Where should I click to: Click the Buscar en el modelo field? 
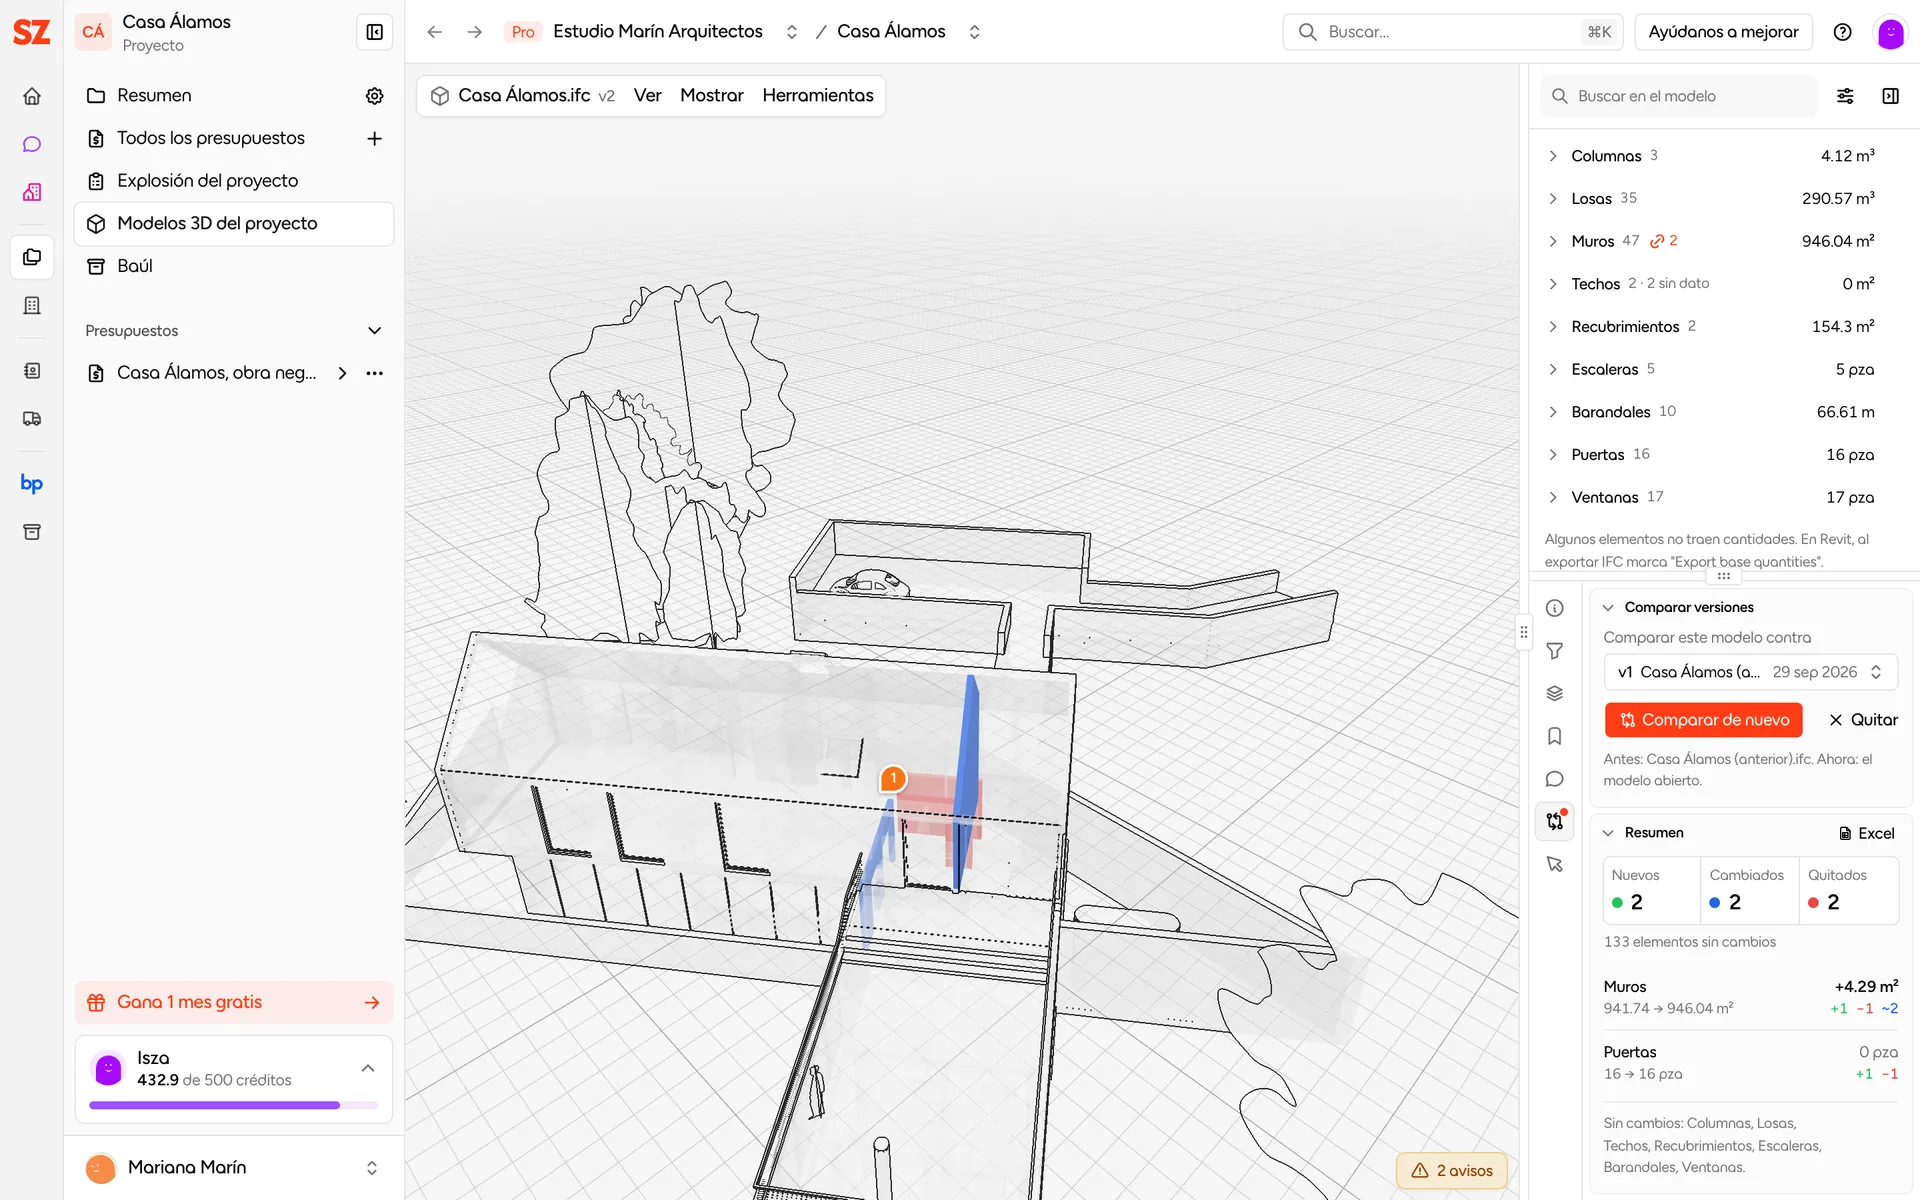[1680, 96]
